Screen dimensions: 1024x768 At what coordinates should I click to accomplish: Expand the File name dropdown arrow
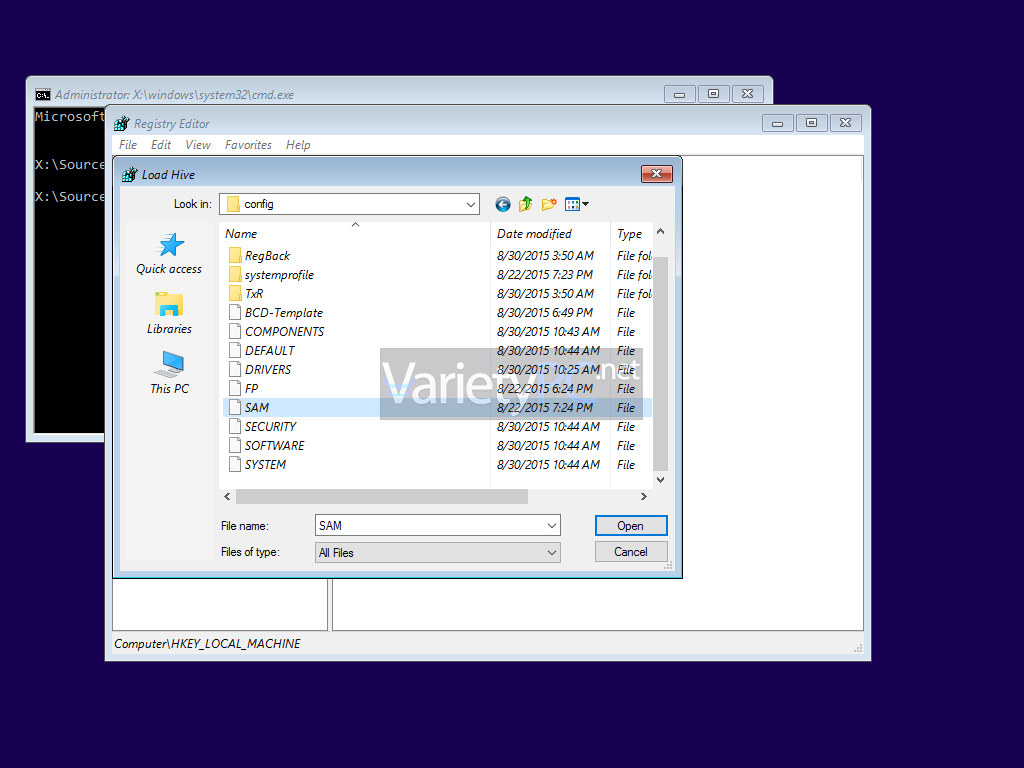(x=552, y=526)
